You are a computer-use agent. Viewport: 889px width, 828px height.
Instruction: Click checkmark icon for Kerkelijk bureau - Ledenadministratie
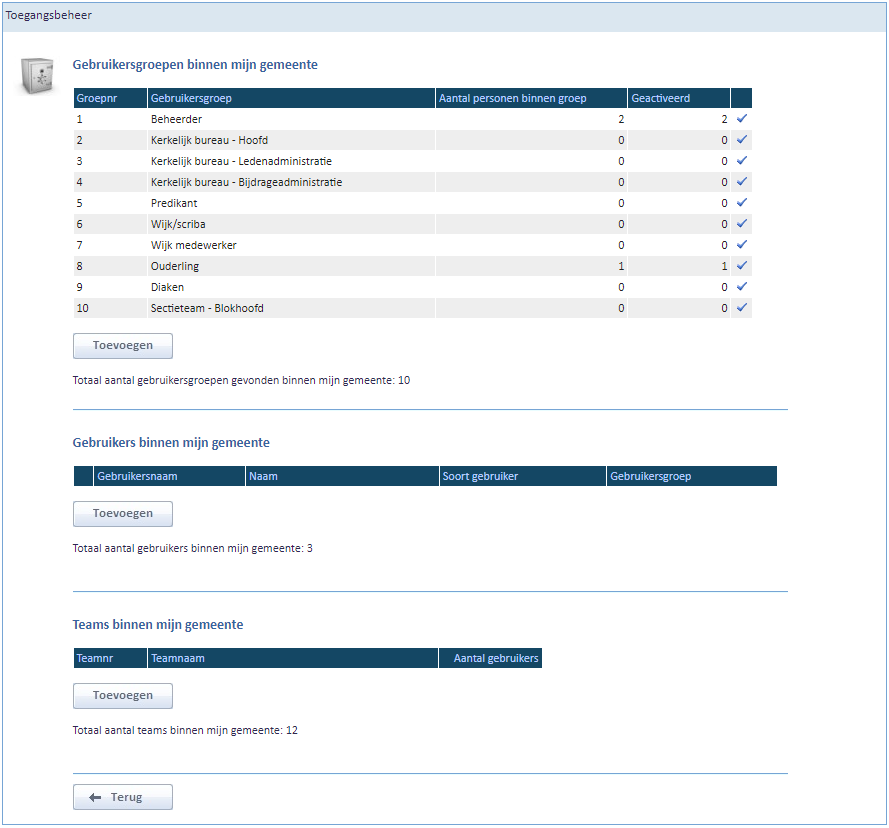tap(742, 160)
